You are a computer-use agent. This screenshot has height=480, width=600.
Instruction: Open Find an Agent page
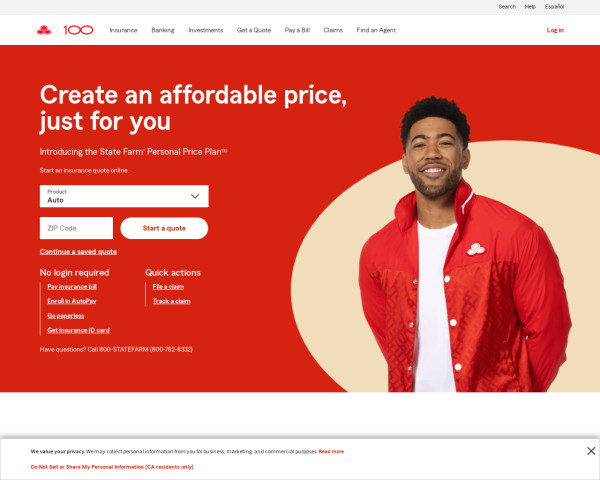[376, 30]
